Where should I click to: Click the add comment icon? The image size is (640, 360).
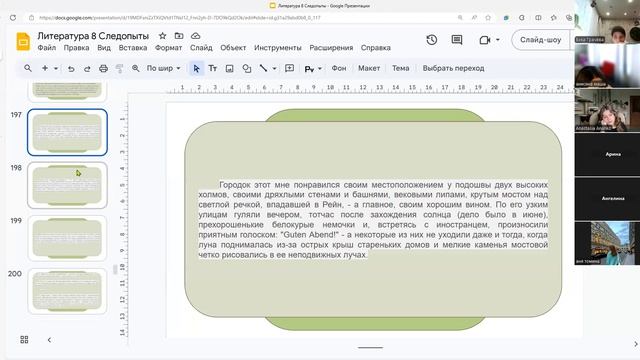289,68
